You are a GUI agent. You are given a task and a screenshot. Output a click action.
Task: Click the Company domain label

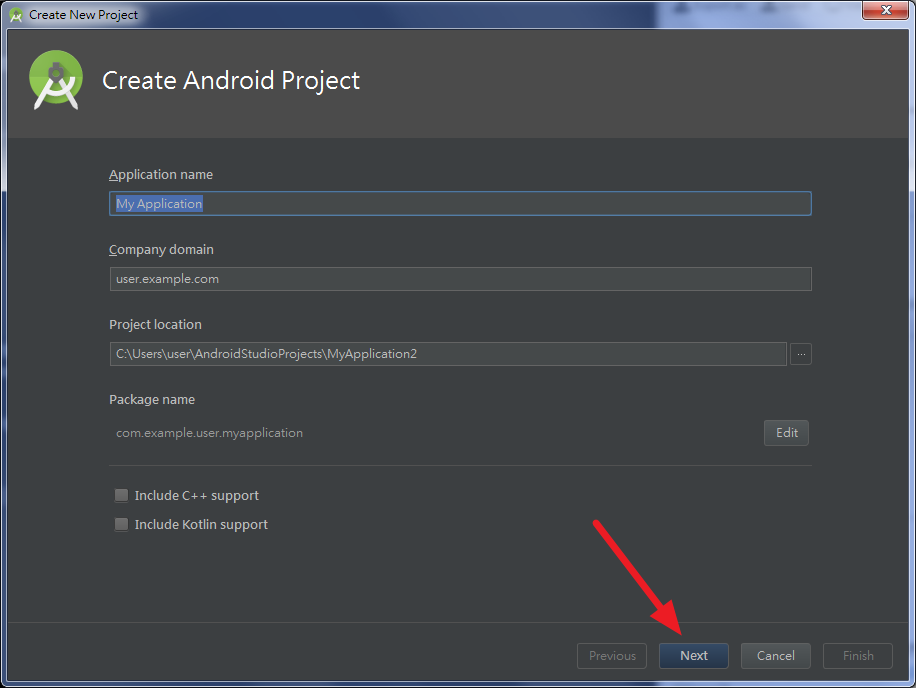coord(161,249)
